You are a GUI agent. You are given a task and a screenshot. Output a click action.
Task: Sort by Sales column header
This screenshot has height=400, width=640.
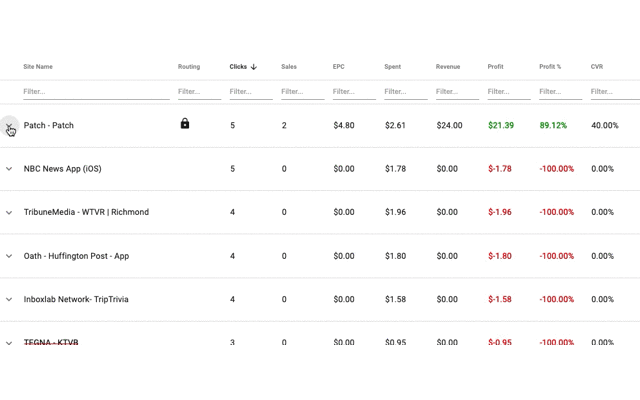(289, 67)
